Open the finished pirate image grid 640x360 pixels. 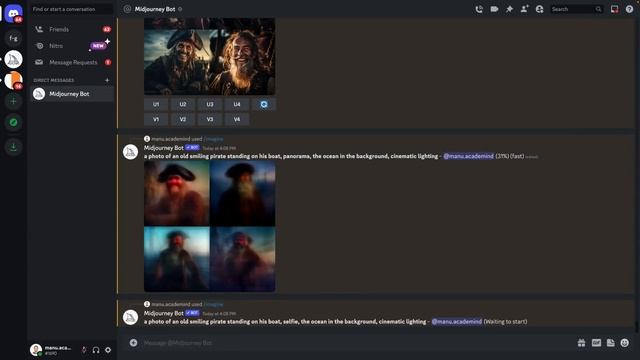209,56
